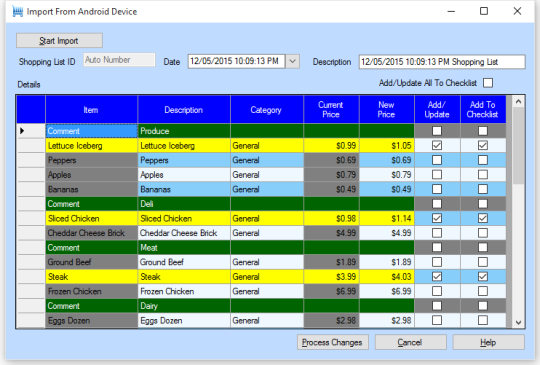Click the Add/Update column header
This screenshot has height=365, width=540.
[x=437, y=110]
